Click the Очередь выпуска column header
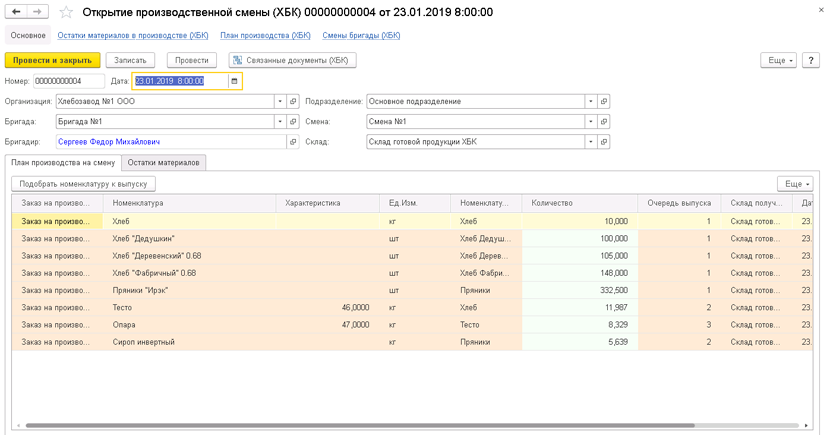Image resolution: width=830 pixels, height=435 pixels. [x=679, y=203]
